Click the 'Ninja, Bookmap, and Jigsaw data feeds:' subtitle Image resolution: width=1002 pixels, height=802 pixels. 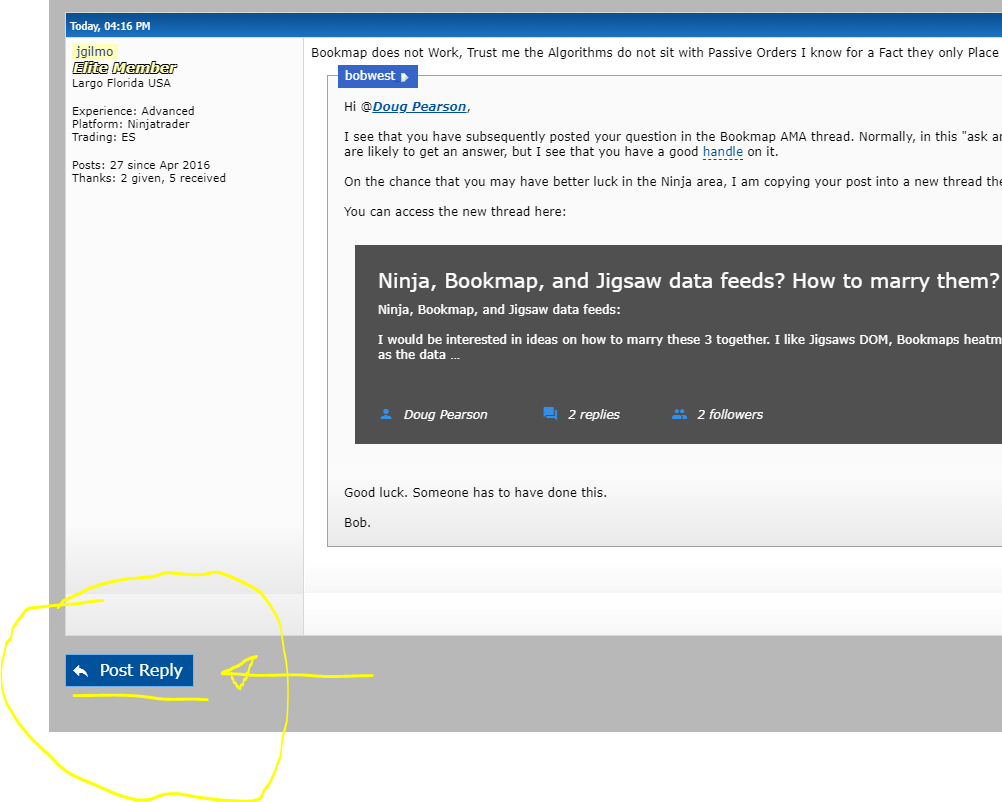click(499, 310)
